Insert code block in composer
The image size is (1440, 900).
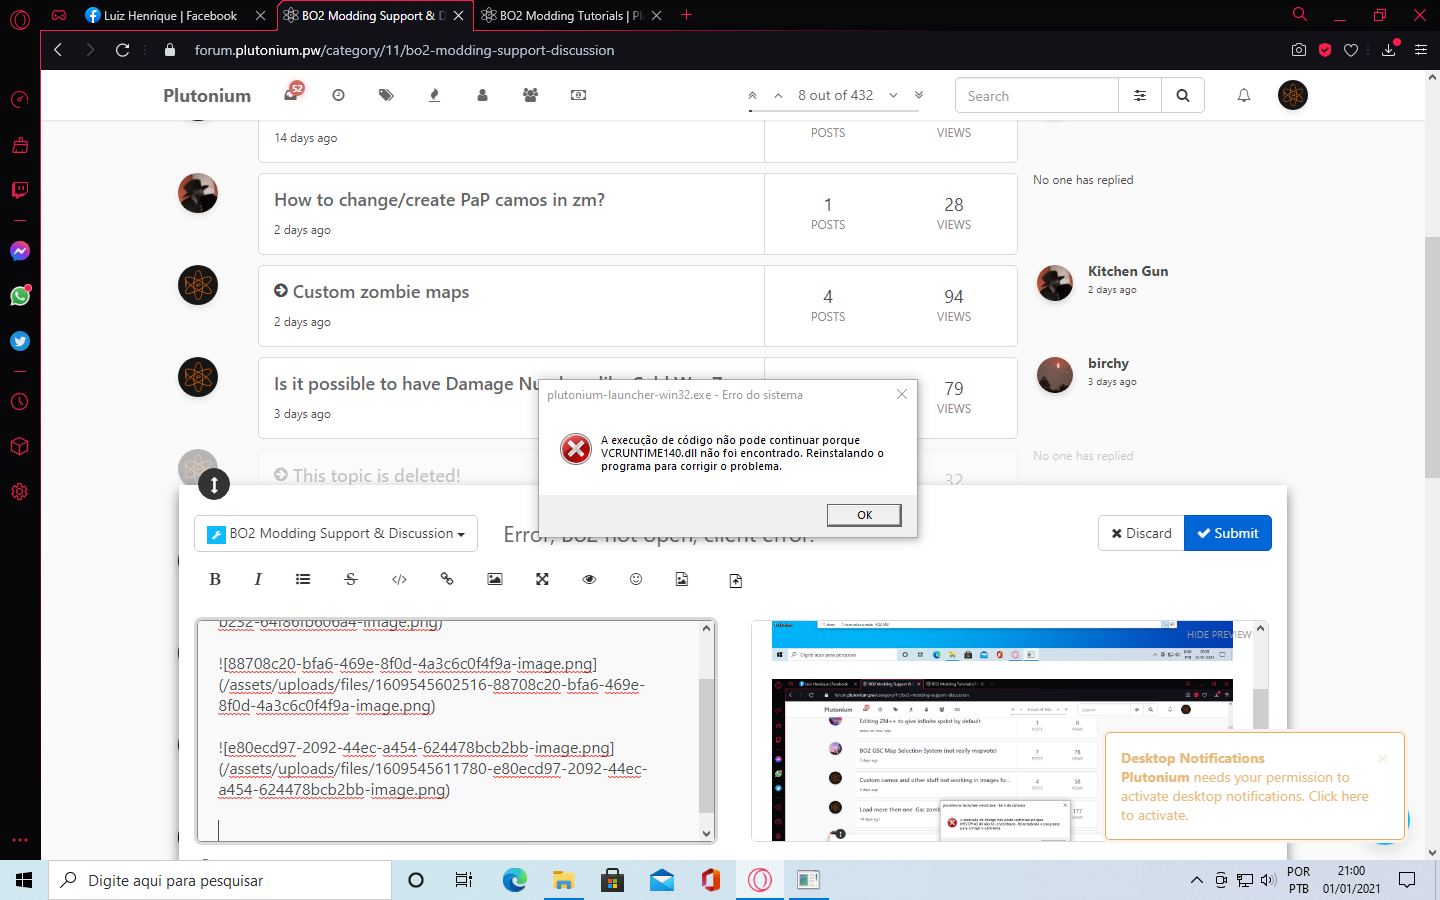(x=399, y=579)
